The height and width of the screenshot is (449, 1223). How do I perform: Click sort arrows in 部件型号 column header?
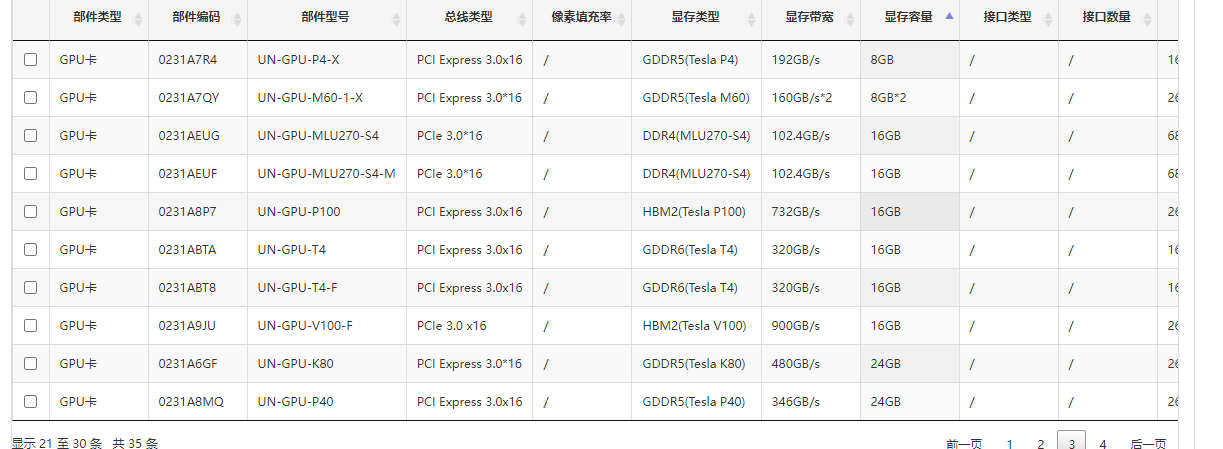click(x=396, y=19)
